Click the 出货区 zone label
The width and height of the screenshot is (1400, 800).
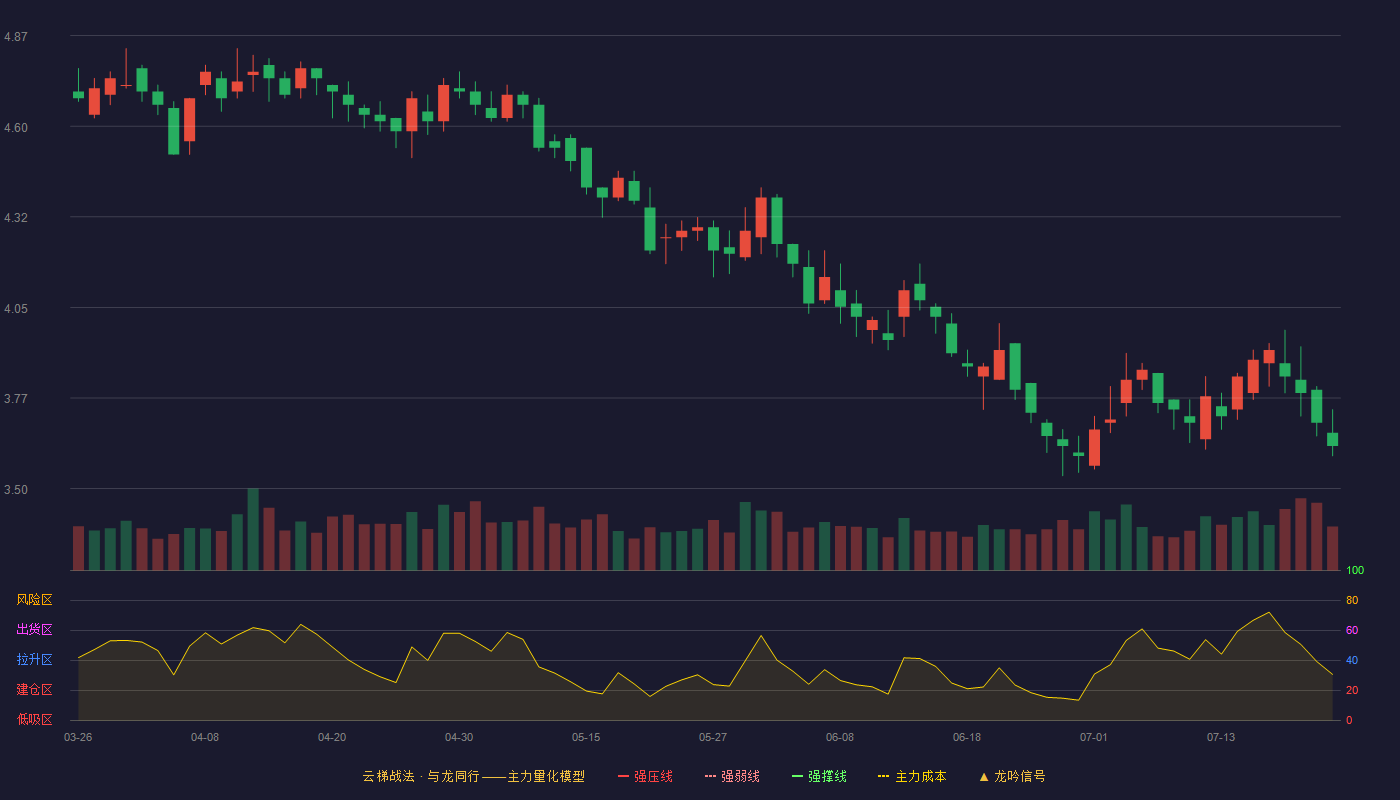34,630
